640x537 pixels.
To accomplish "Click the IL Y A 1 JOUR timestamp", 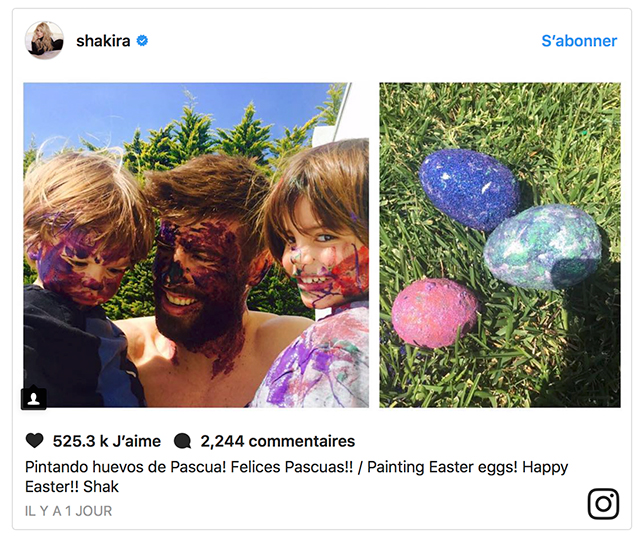I will point(68,511).
